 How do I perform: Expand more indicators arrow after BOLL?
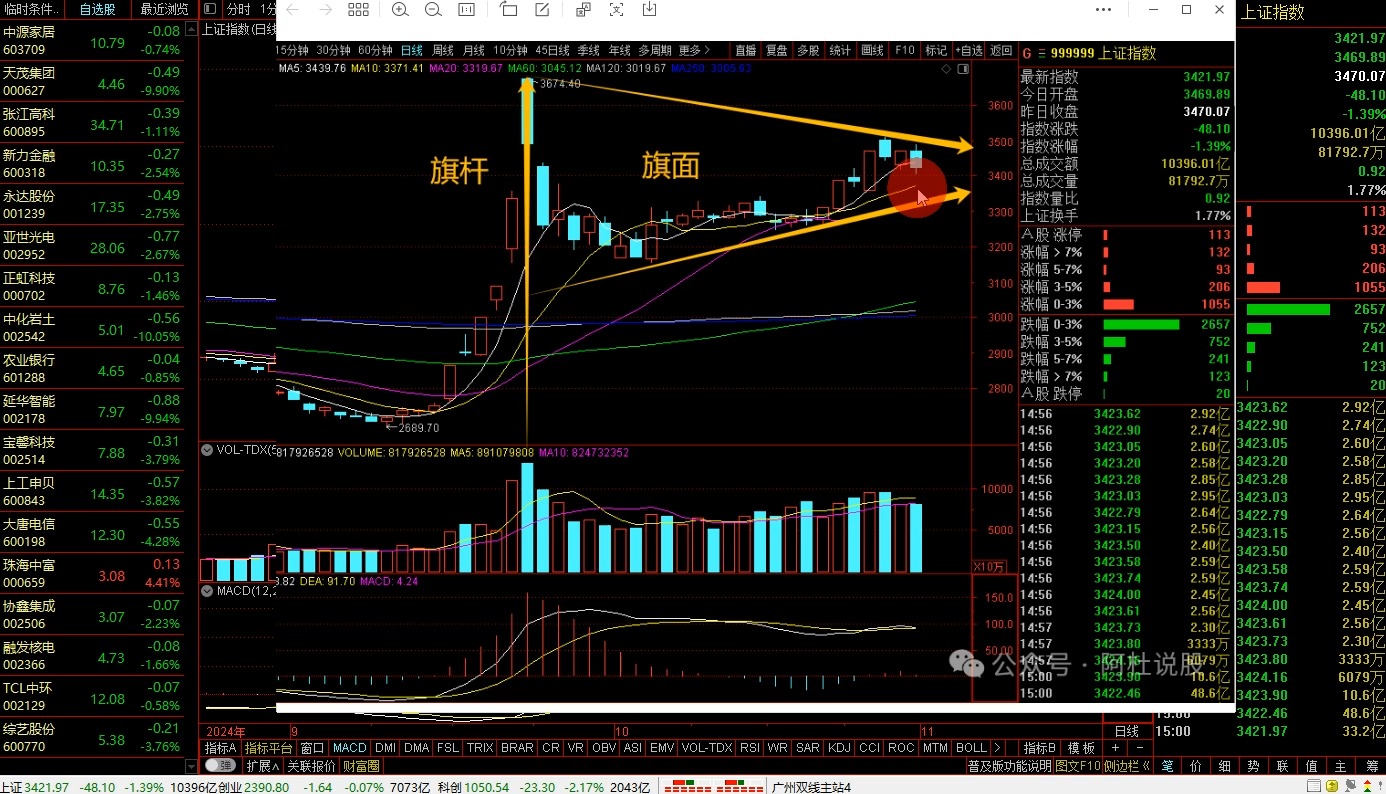997,748
